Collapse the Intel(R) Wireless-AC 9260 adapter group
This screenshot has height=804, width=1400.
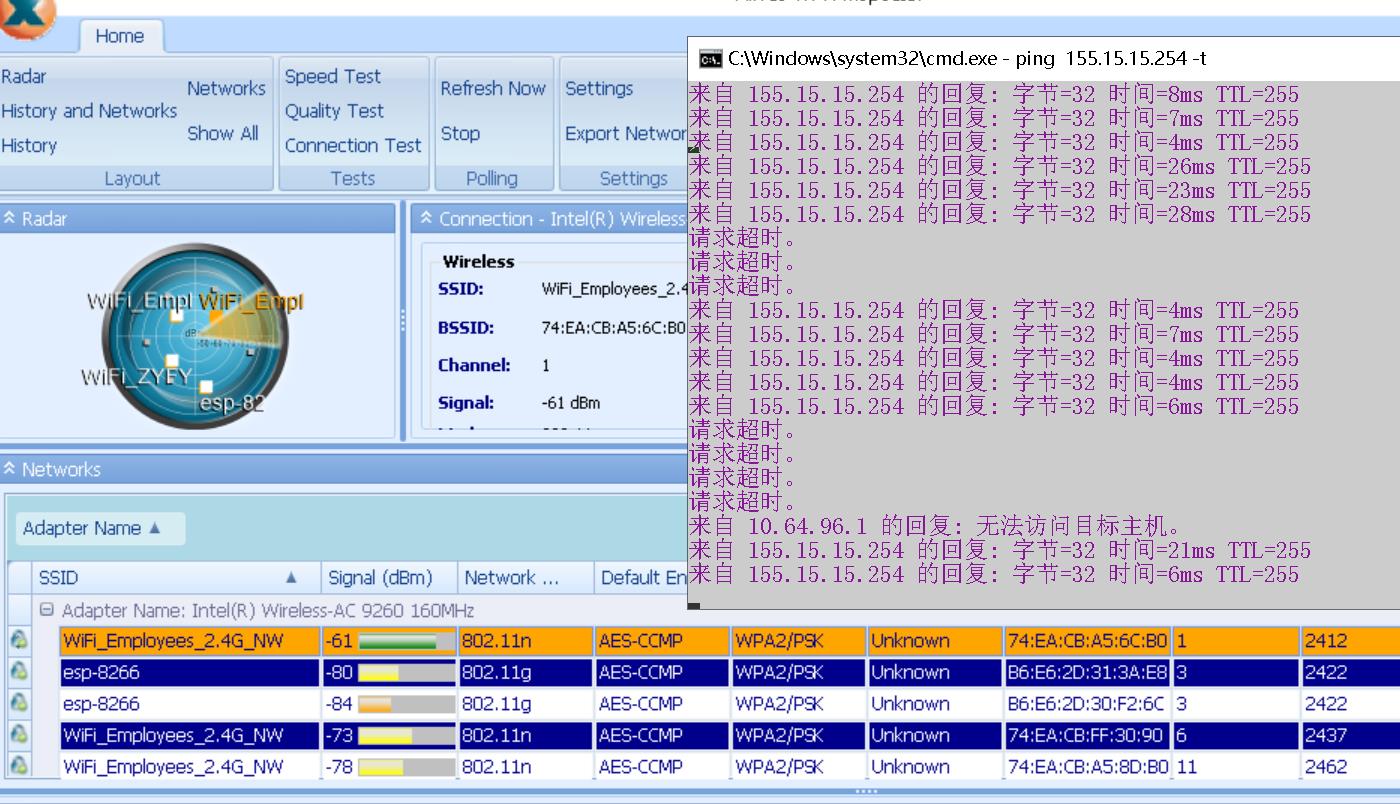point(46,610)
